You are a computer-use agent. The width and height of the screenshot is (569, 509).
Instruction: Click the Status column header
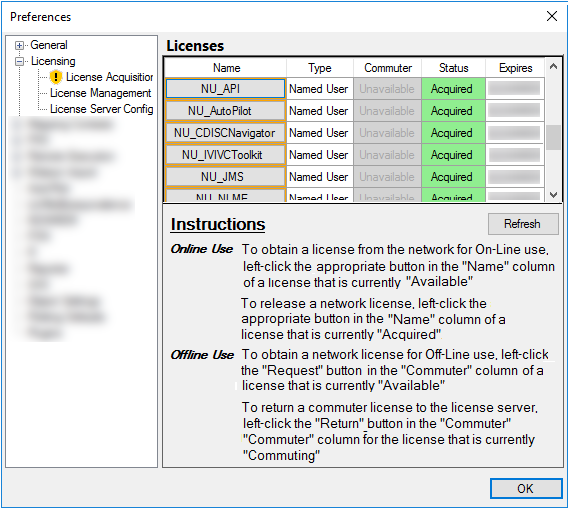pyautogui.click(x=454, y=68)
